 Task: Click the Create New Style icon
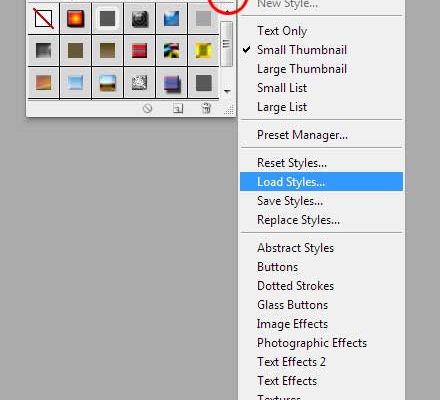pyautogui.click(x=178, y=108)
